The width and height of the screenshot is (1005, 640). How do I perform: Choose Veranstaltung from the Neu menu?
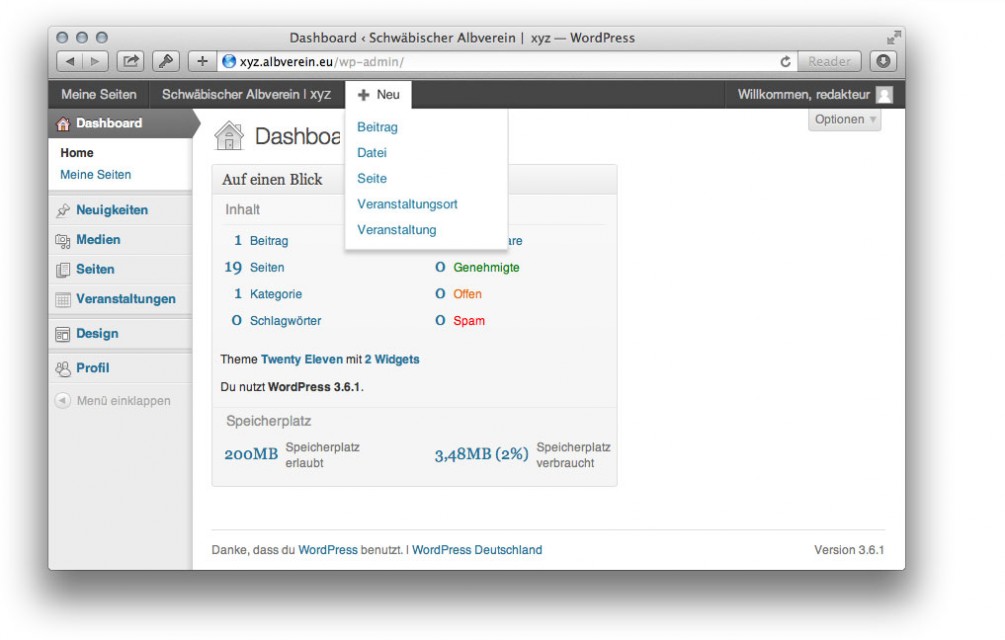tap(397, 229)
